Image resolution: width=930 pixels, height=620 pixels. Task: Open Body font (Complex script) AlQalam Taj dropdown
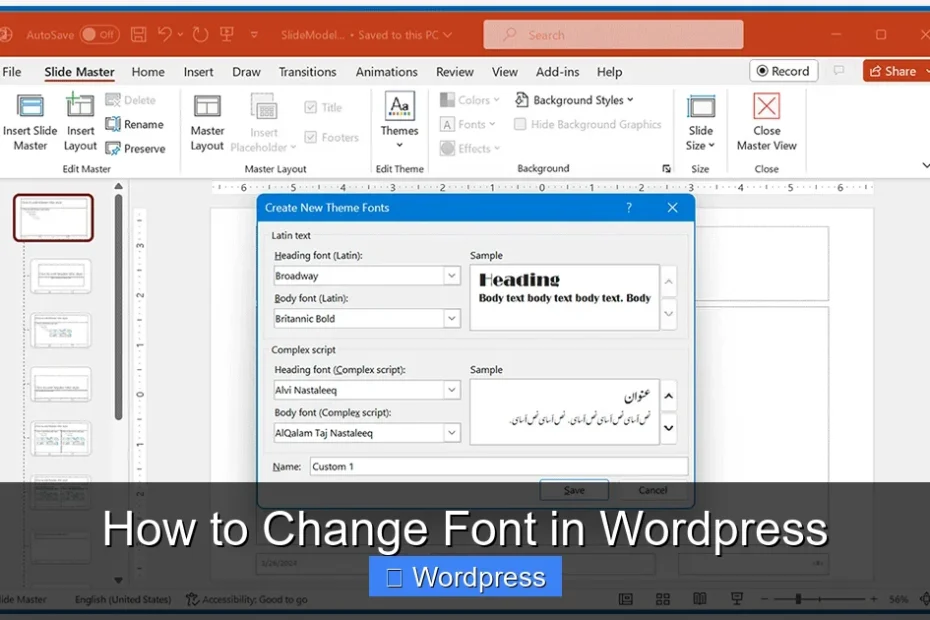tap(451, 433)
